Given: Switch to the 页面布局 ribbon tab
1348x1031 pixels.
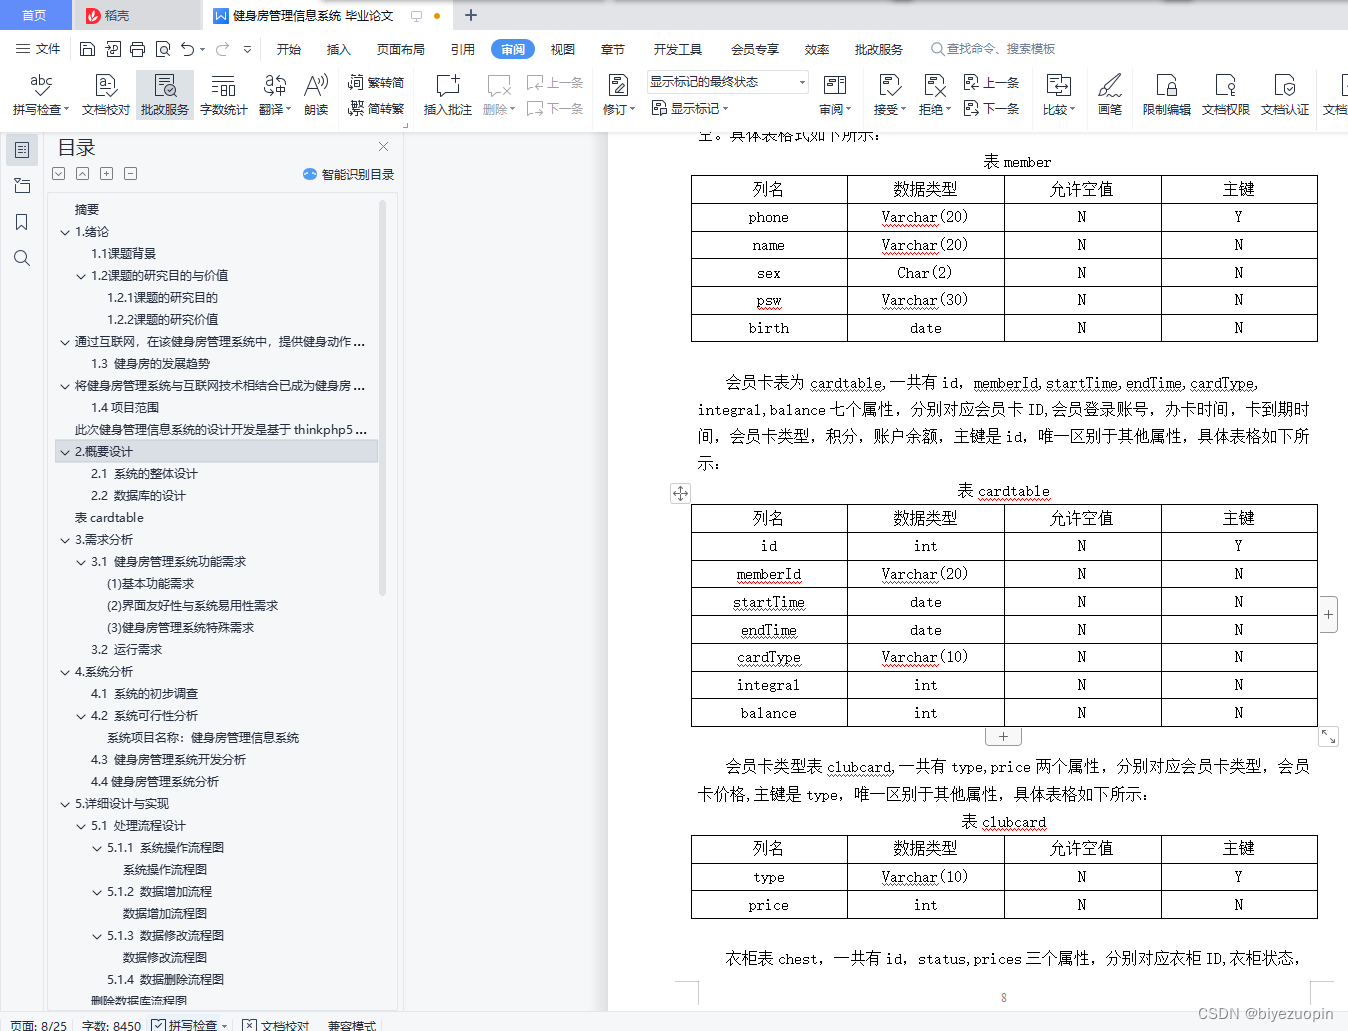Looking at the screenshot, I should 401,49.
